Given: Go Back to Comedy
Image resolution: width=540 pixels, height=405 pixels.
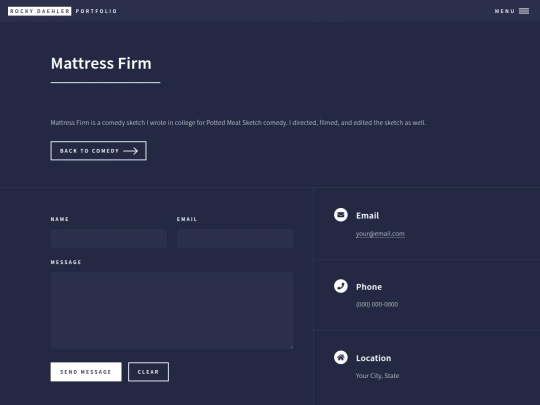Looking at the screenshot, I should [98, 151].
